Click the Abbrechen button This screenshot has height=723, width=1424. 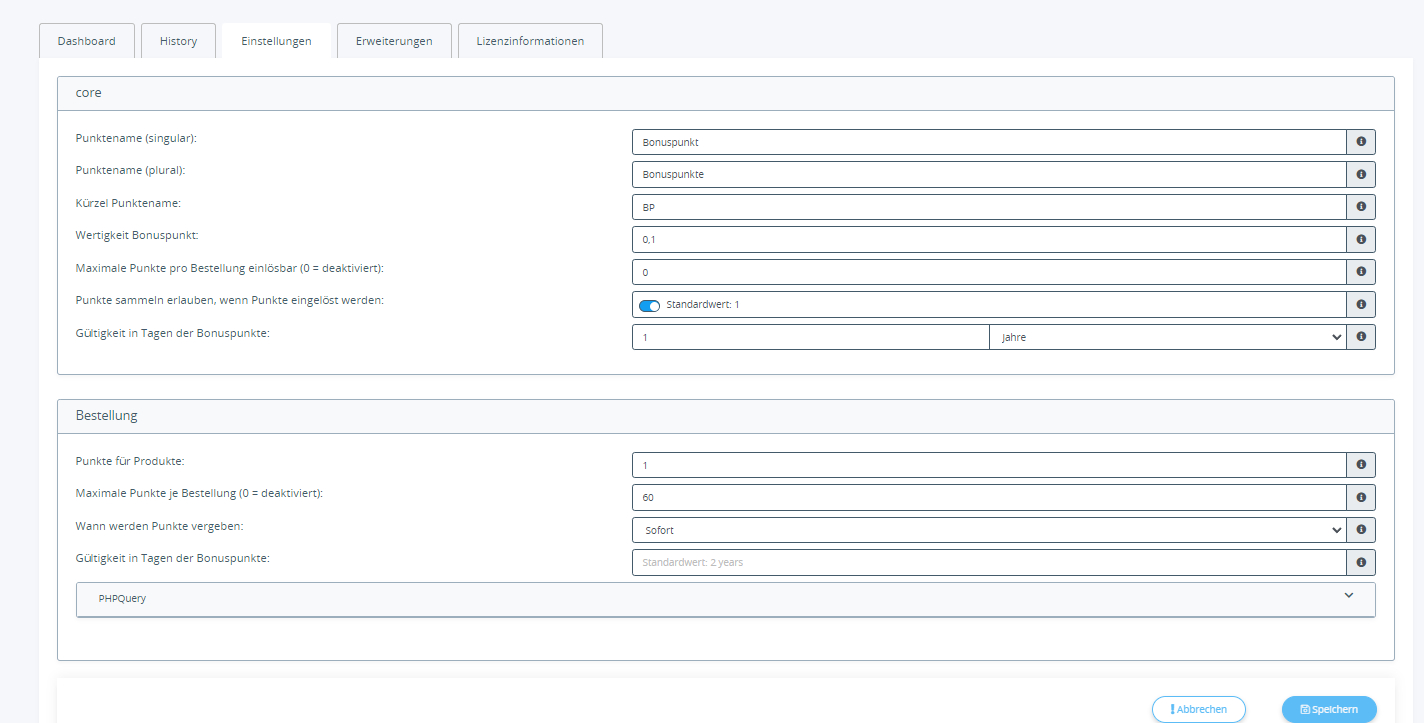click(x=1198, y=708)
